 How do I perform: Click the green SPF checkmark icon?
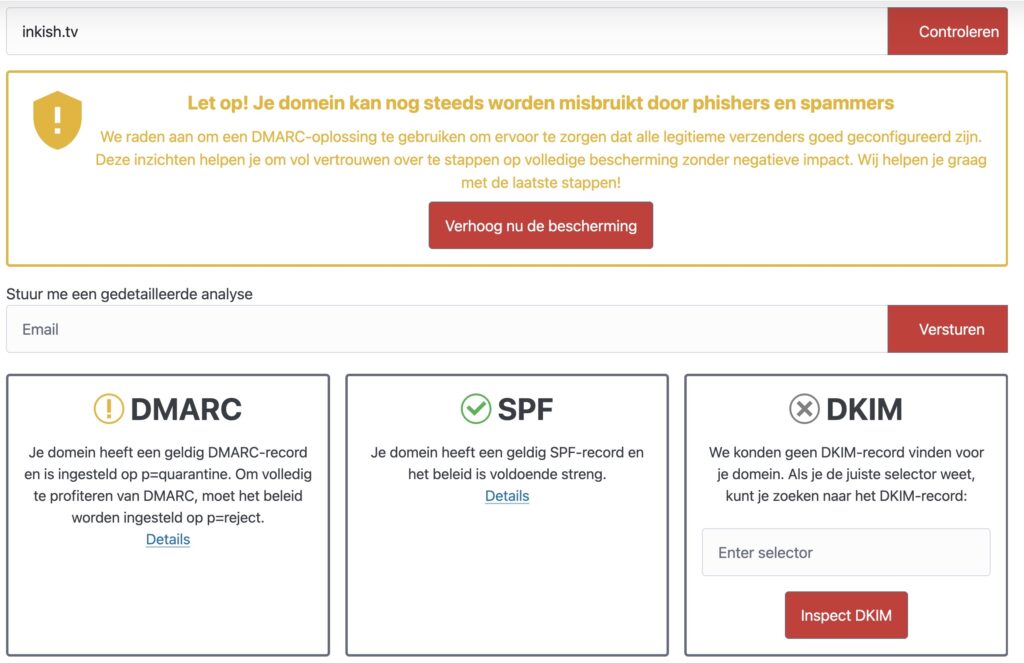click(475, 408)
